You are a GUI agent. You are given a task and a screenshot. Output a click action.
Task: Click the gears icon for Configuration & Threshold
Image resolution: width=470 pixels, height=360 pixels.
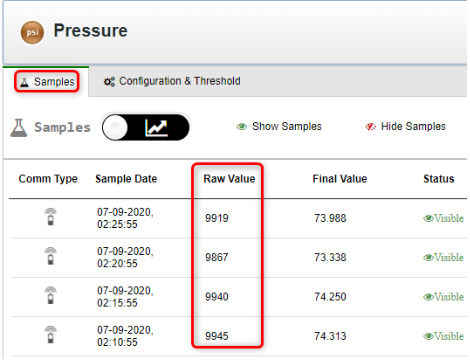(109, 81)
